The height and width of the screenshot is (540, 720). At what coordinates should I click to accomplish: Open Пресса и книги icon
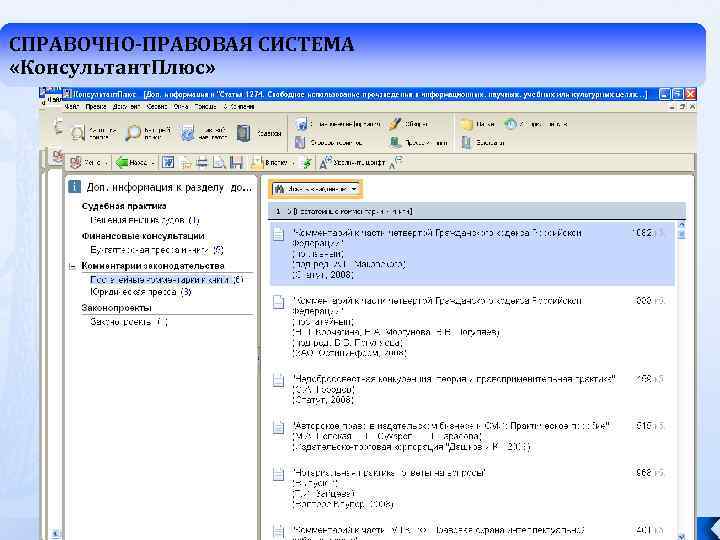(x=395, y=142)
